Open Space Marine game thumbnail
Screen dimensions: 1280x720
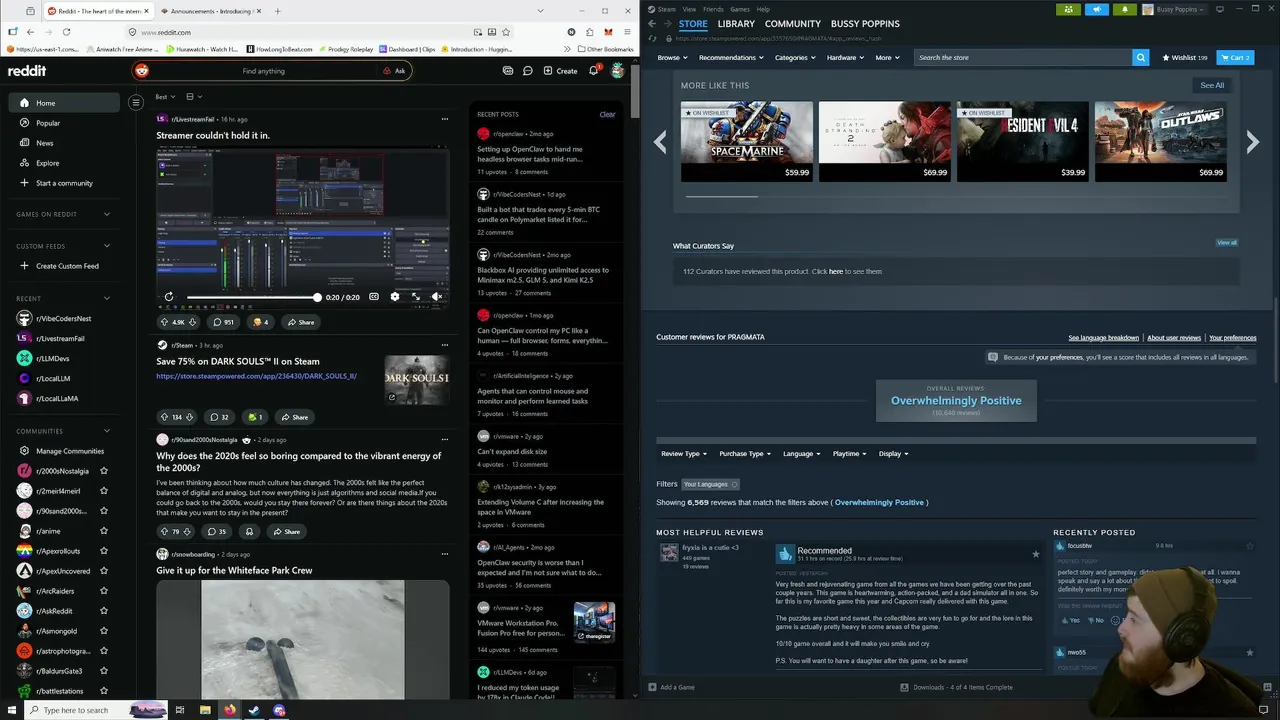point(747,142)
